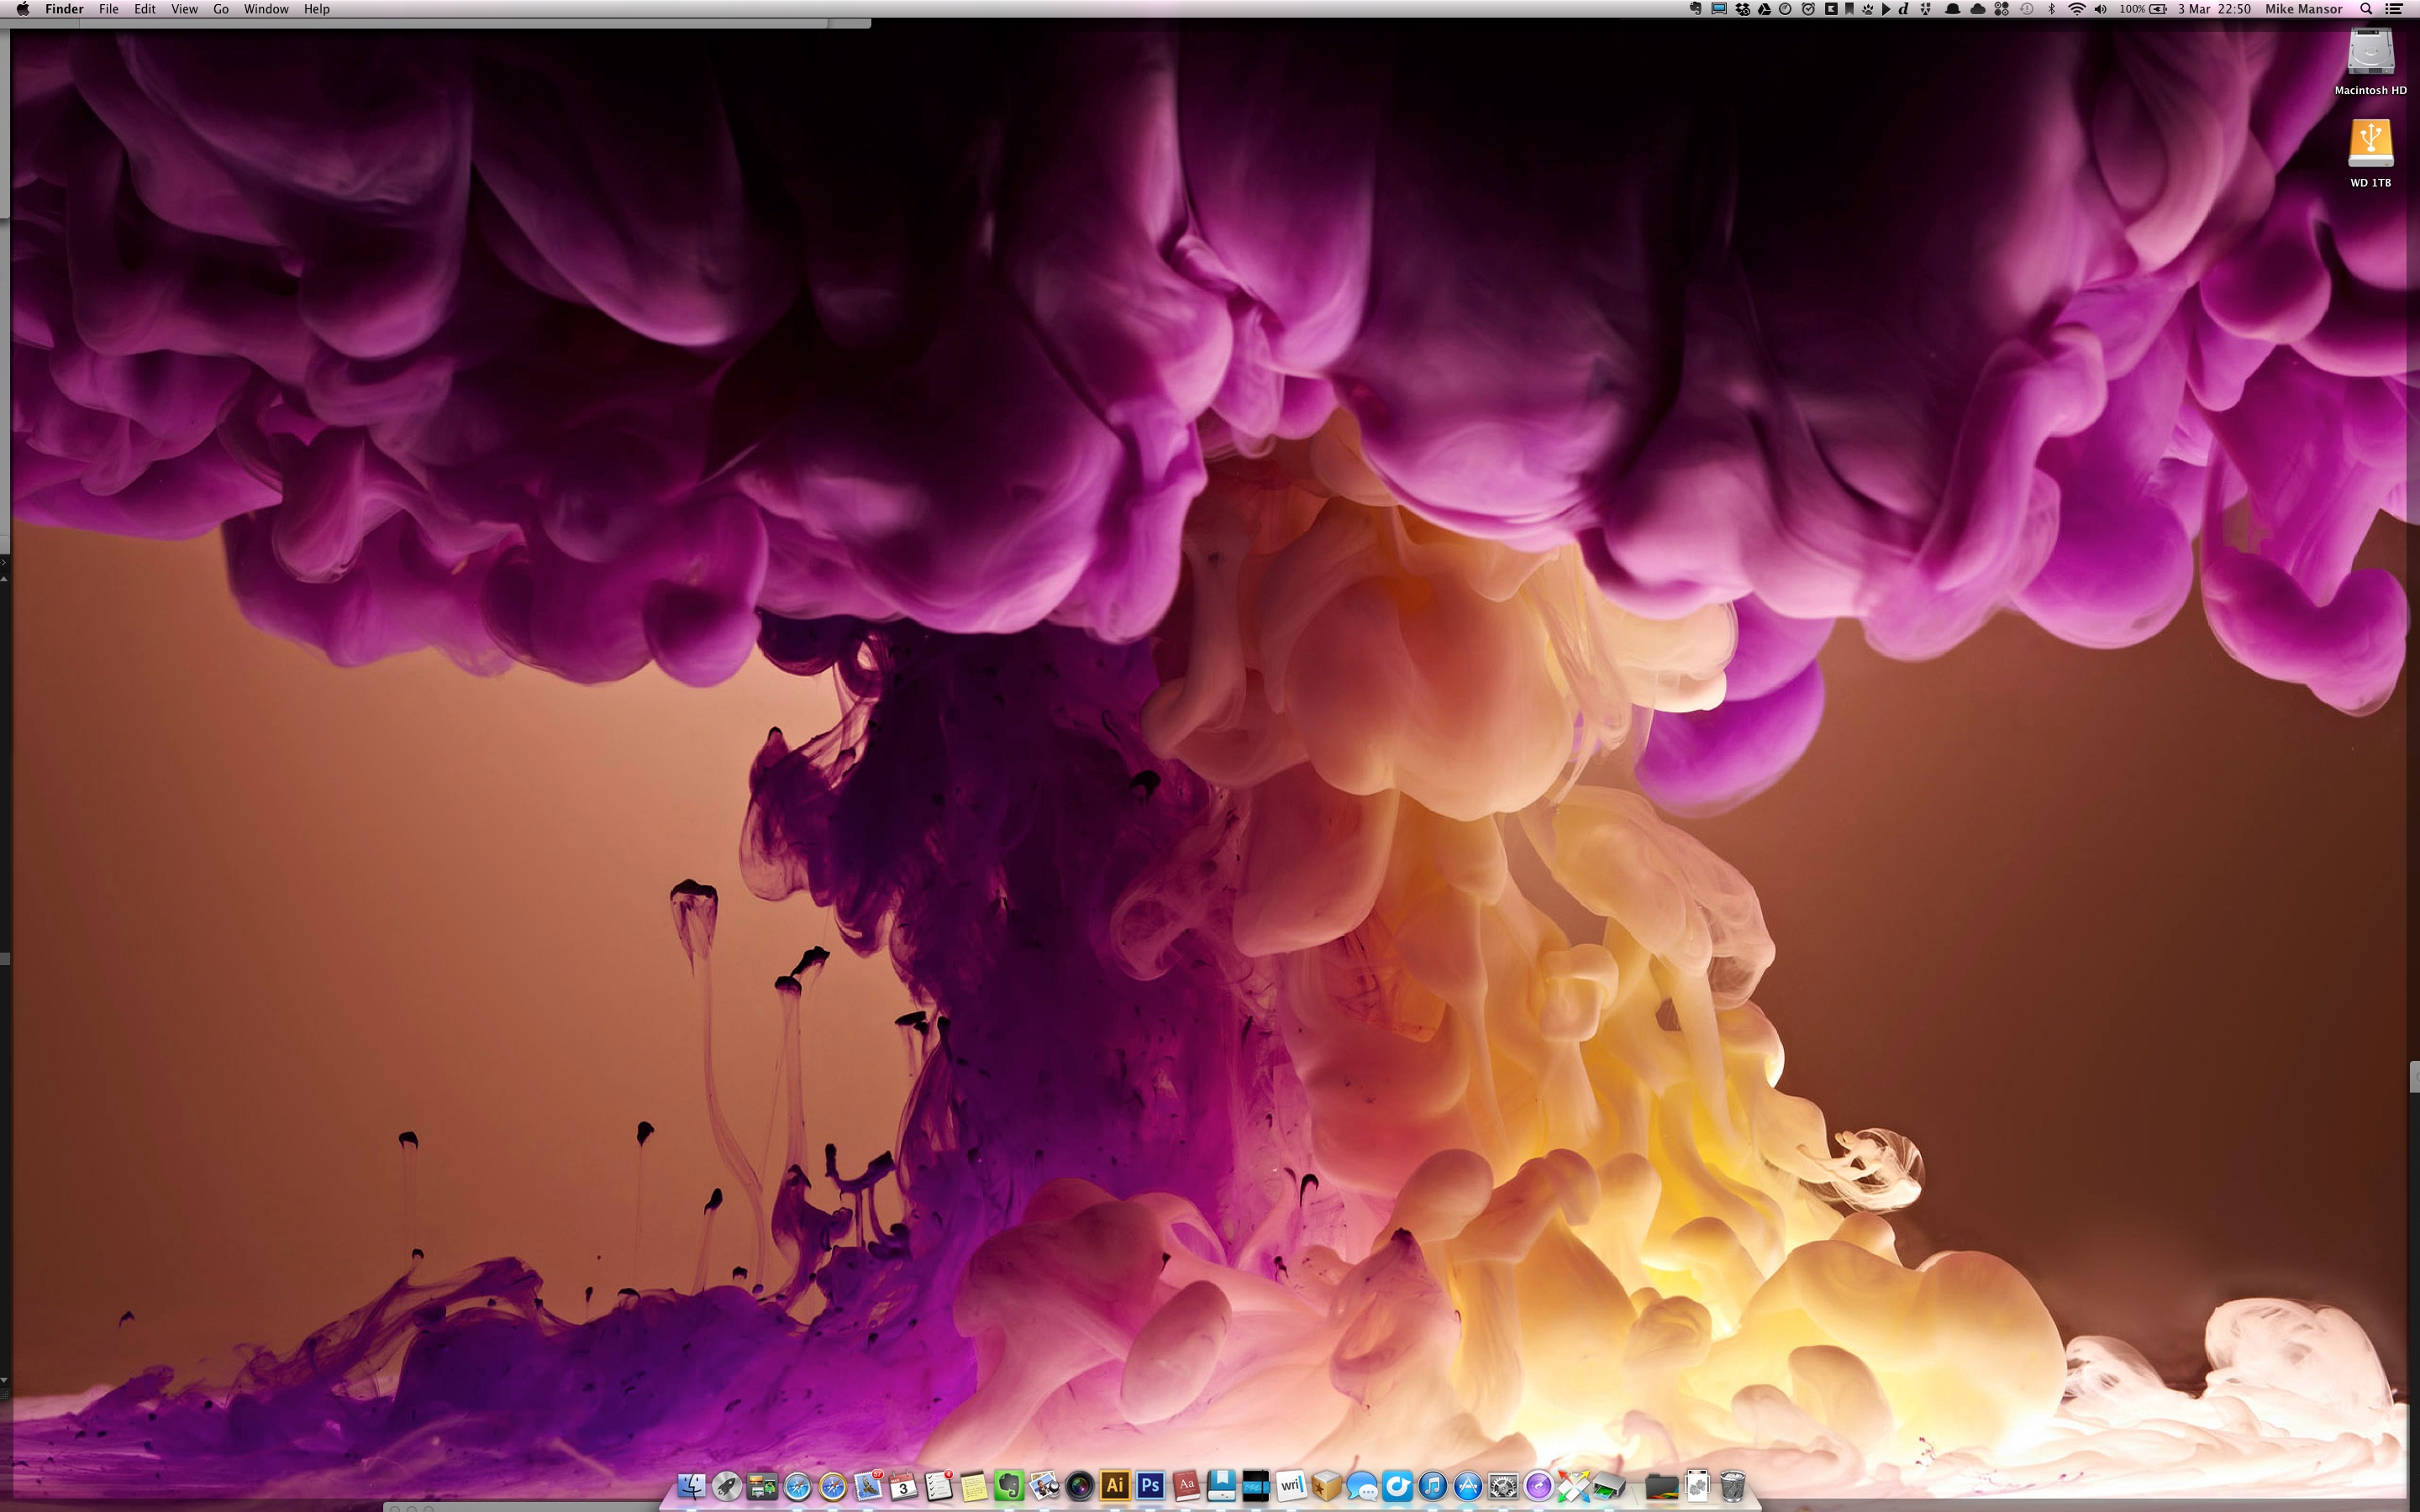Open the Trash in the Dock
Viewport: 2420px width, 1512px height.
click(1733, 1486)
